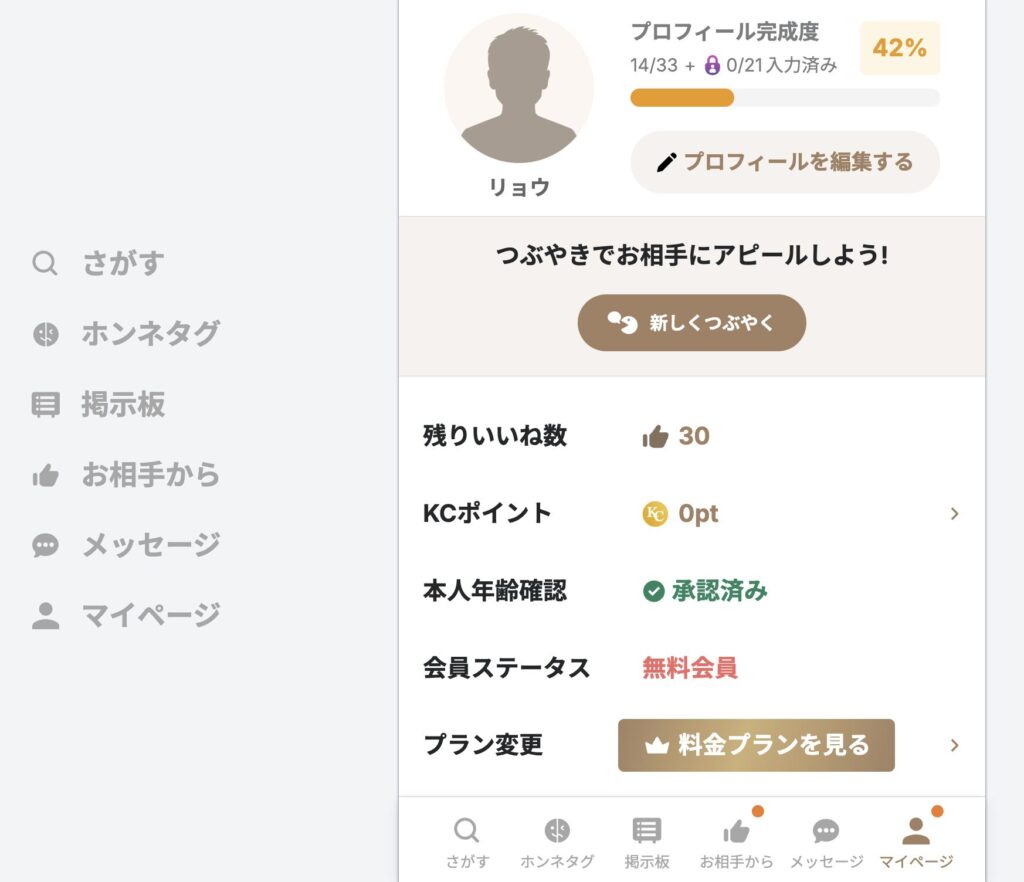Switch to the メッセージ tab in bottom navigation

(825, 840)
